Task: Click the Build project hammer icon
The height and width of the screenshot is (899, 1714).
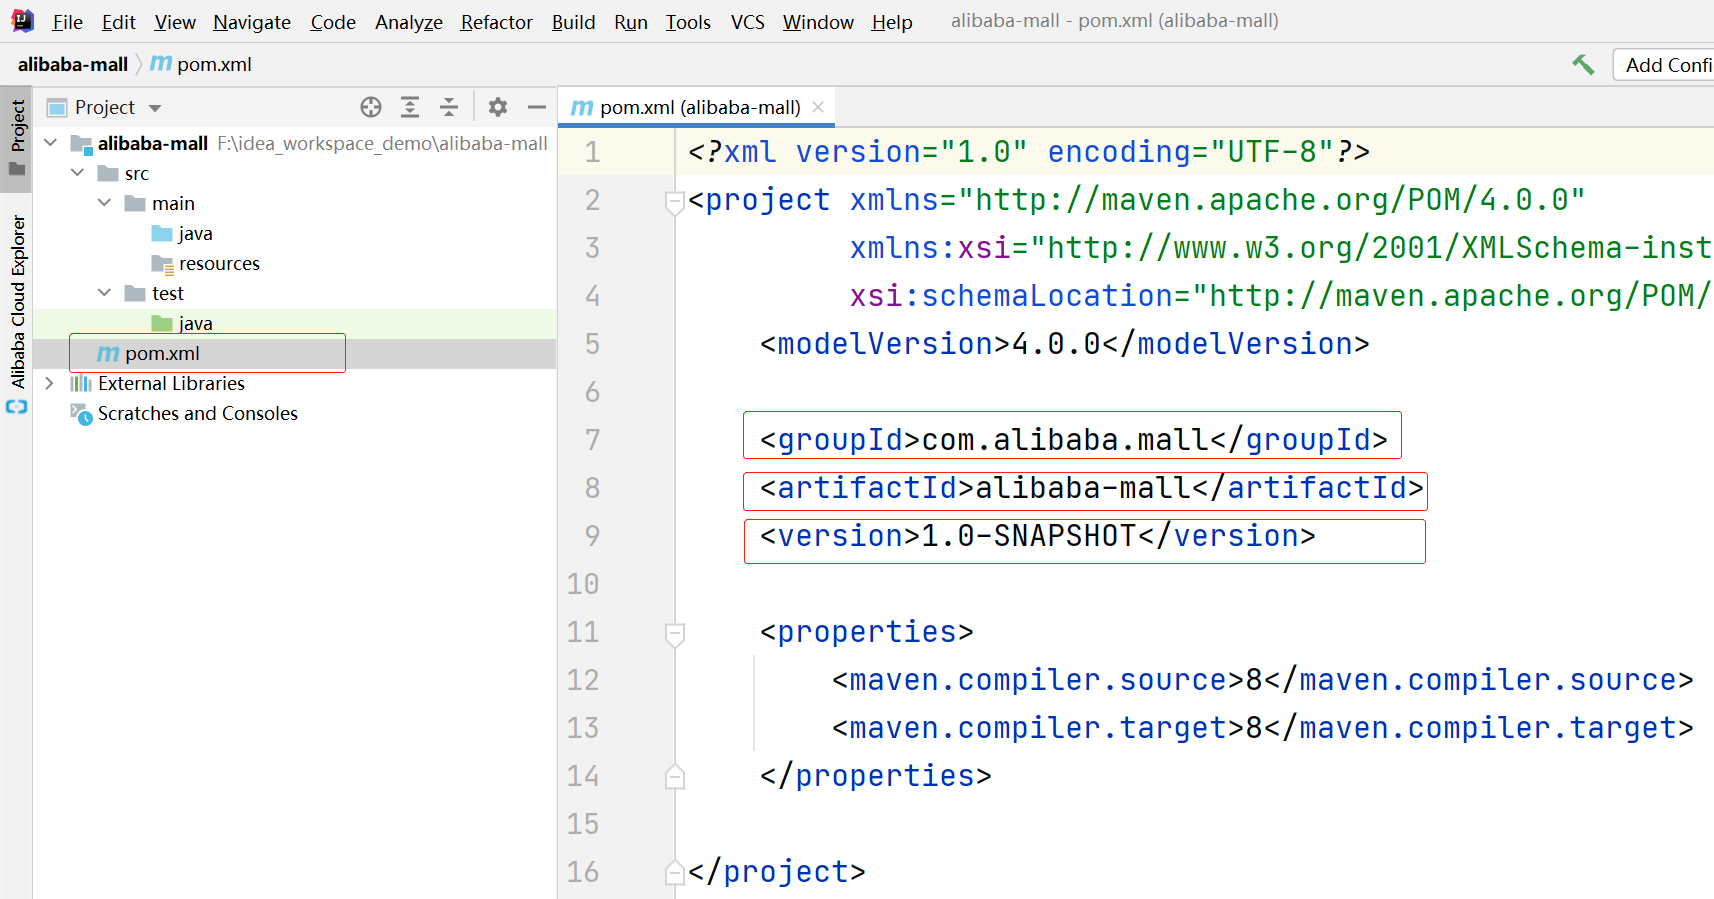Action: 1583,65
